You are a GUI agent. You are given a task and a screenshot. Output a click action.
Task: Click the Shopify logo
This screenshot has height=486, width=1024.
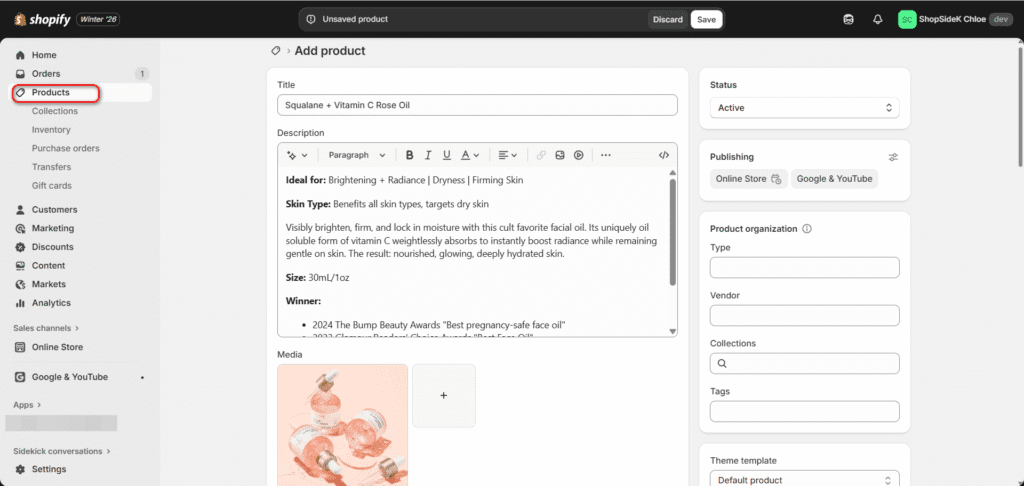(42, 20)
